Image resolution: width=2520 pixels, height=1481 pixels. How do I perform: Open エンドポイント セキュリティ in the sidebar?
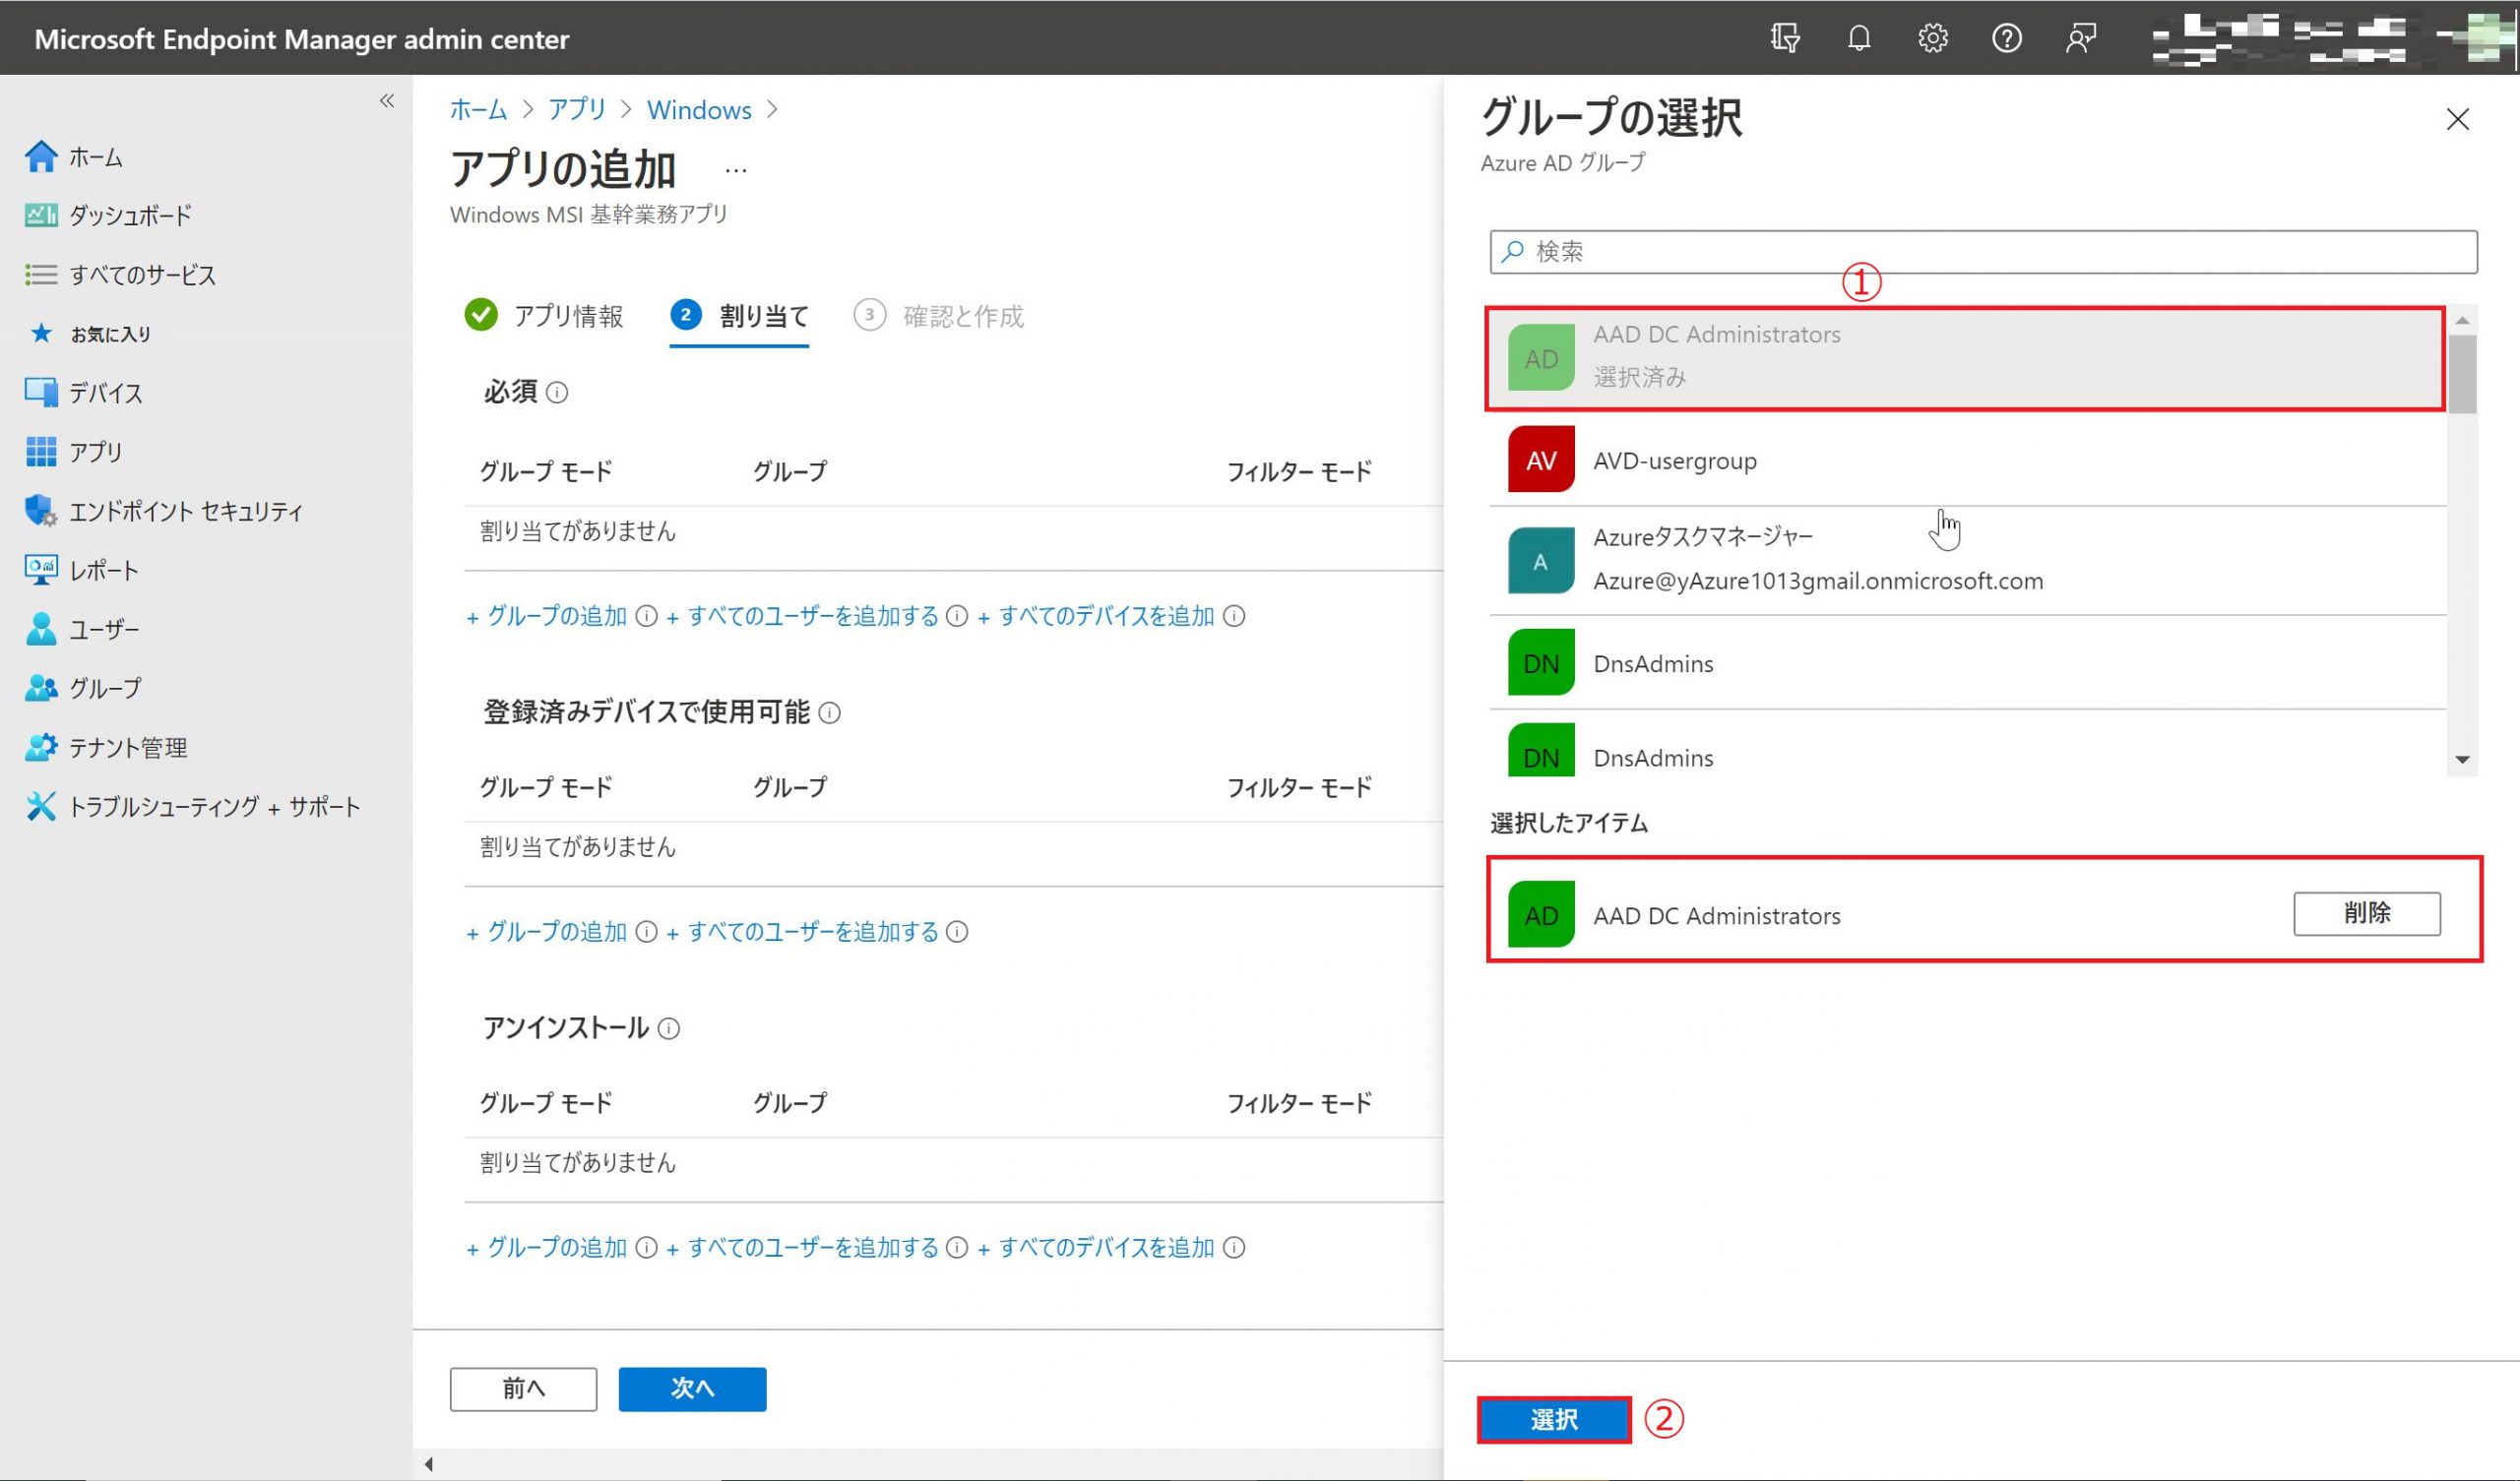(185, 511)
